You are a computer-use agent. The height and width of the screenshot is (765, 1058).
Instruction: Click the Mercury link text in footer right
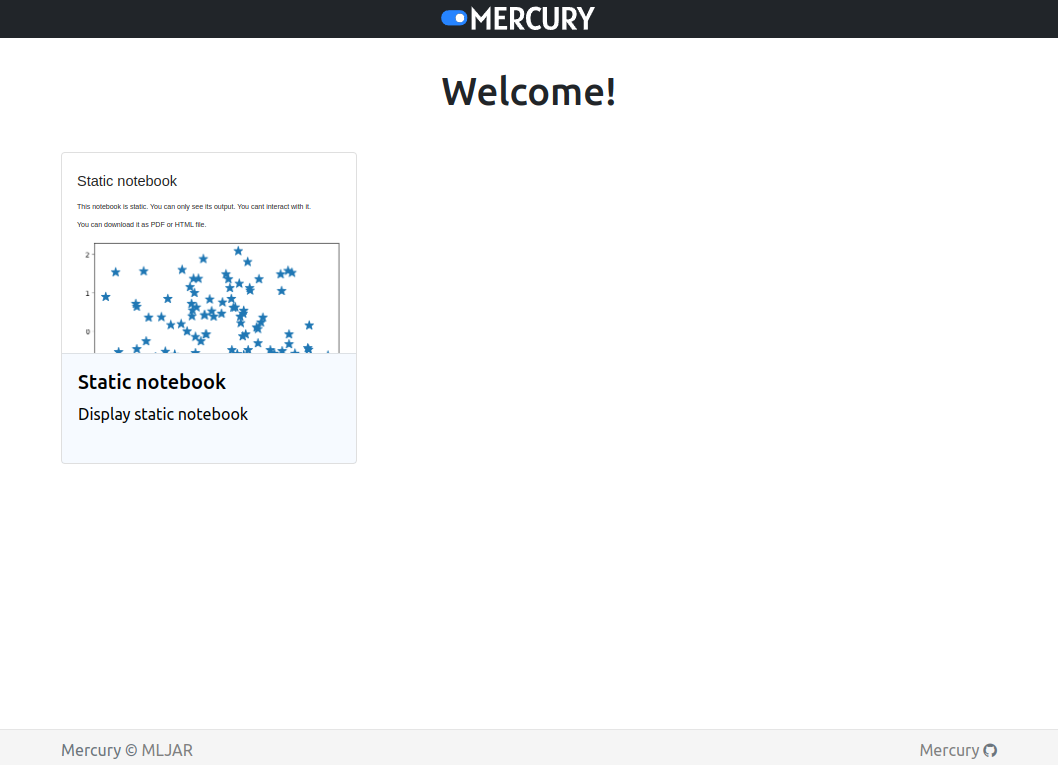click(949, 750)
